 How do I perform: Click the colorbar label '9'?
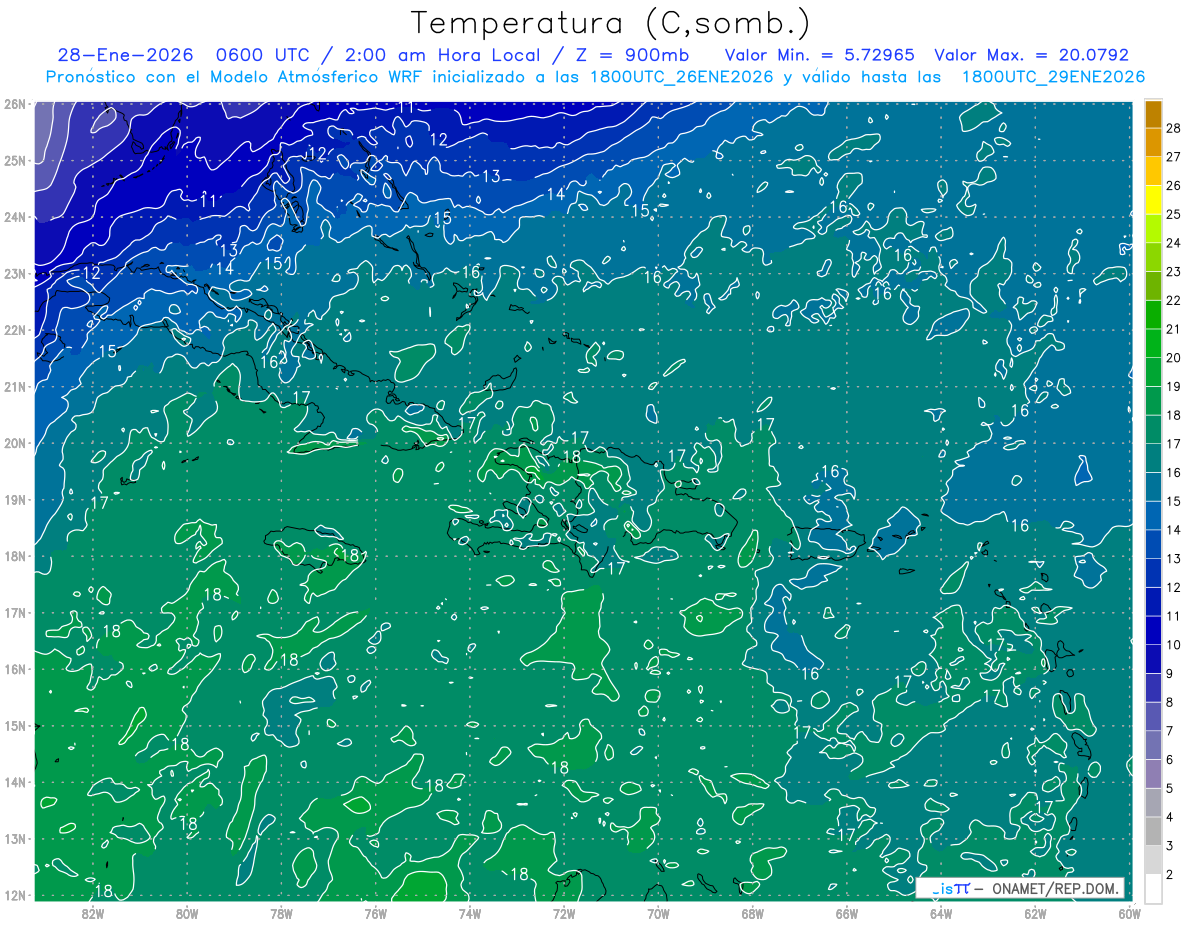click(1170, 674)
